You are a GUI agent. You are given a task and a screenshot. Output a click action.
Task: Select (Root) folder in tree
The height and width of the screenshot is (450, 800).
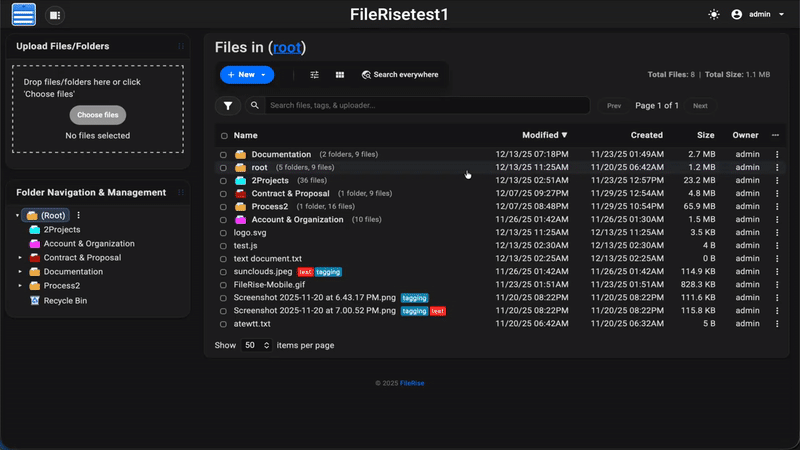[x=46, y=215]
